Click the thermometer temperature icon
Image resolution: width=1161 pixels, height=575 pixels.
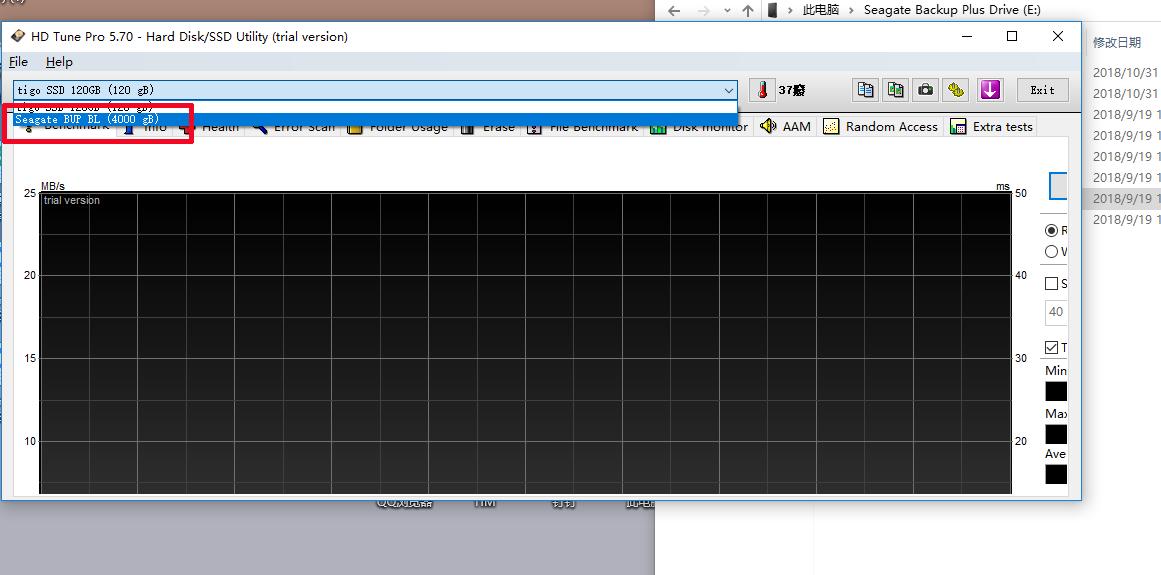(x=763, y=90)
